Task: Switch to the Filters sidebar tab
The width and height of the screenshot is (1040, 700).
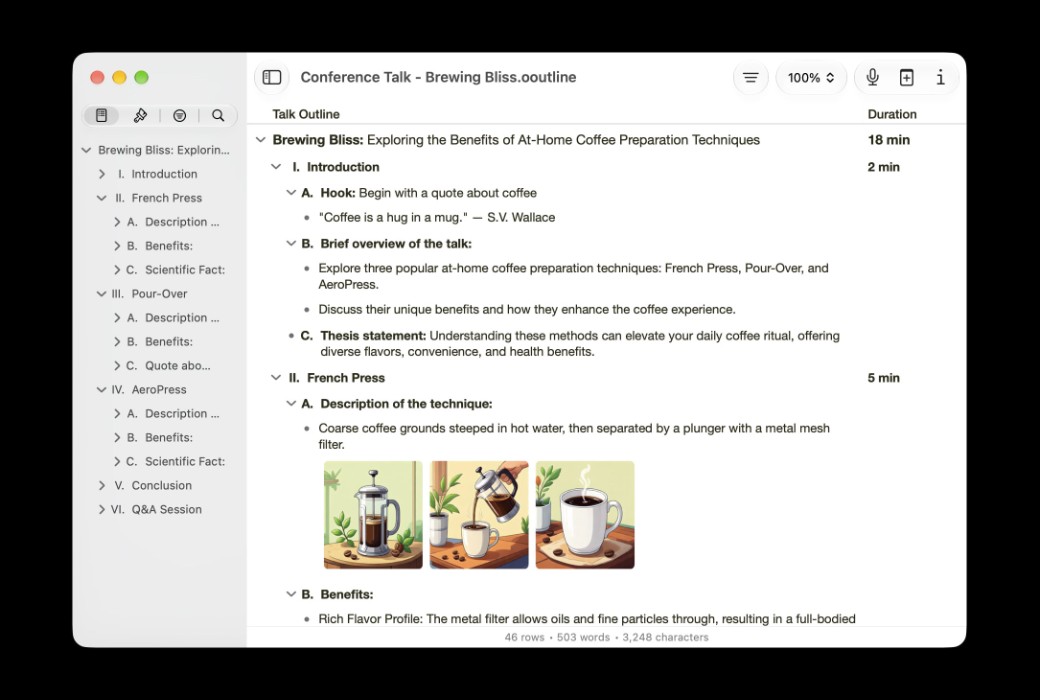Action: point(179,115)
